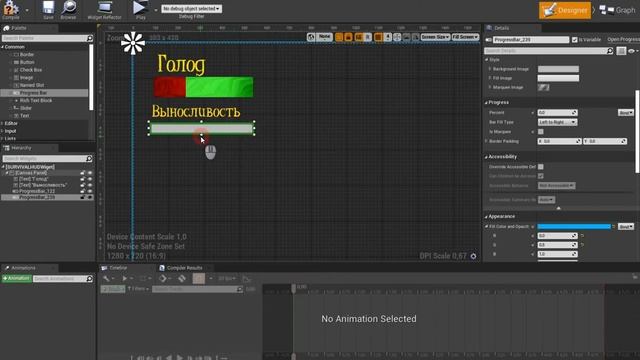This screenshot has width=640, height=360.
Task: Expand the Editor palette category
Action: pyautogui.click(x=2, y=123)
